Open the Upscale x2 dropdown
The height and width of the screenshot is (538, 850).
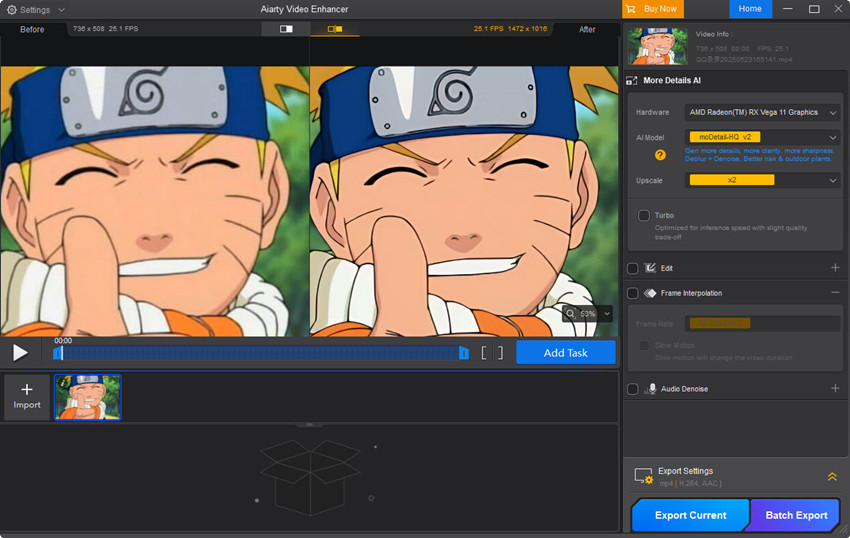[x=762, y=180]
